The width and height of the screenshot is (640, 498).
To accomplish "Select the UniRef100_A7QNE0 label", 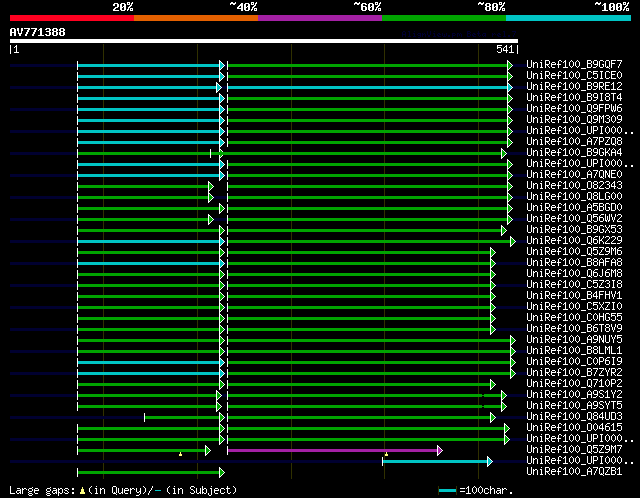I will coord(574,175).
